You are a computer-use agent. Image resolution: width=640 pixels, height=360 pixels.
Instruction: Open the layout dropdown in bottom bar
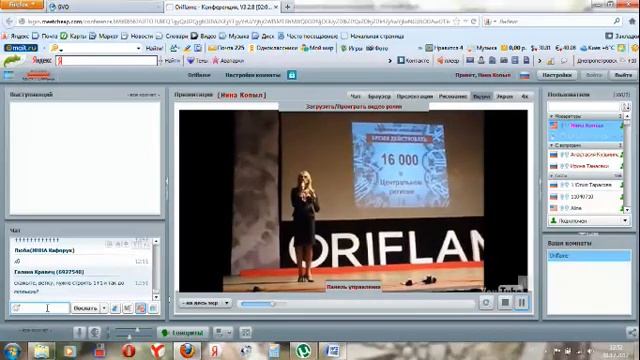tap(223, 333)
